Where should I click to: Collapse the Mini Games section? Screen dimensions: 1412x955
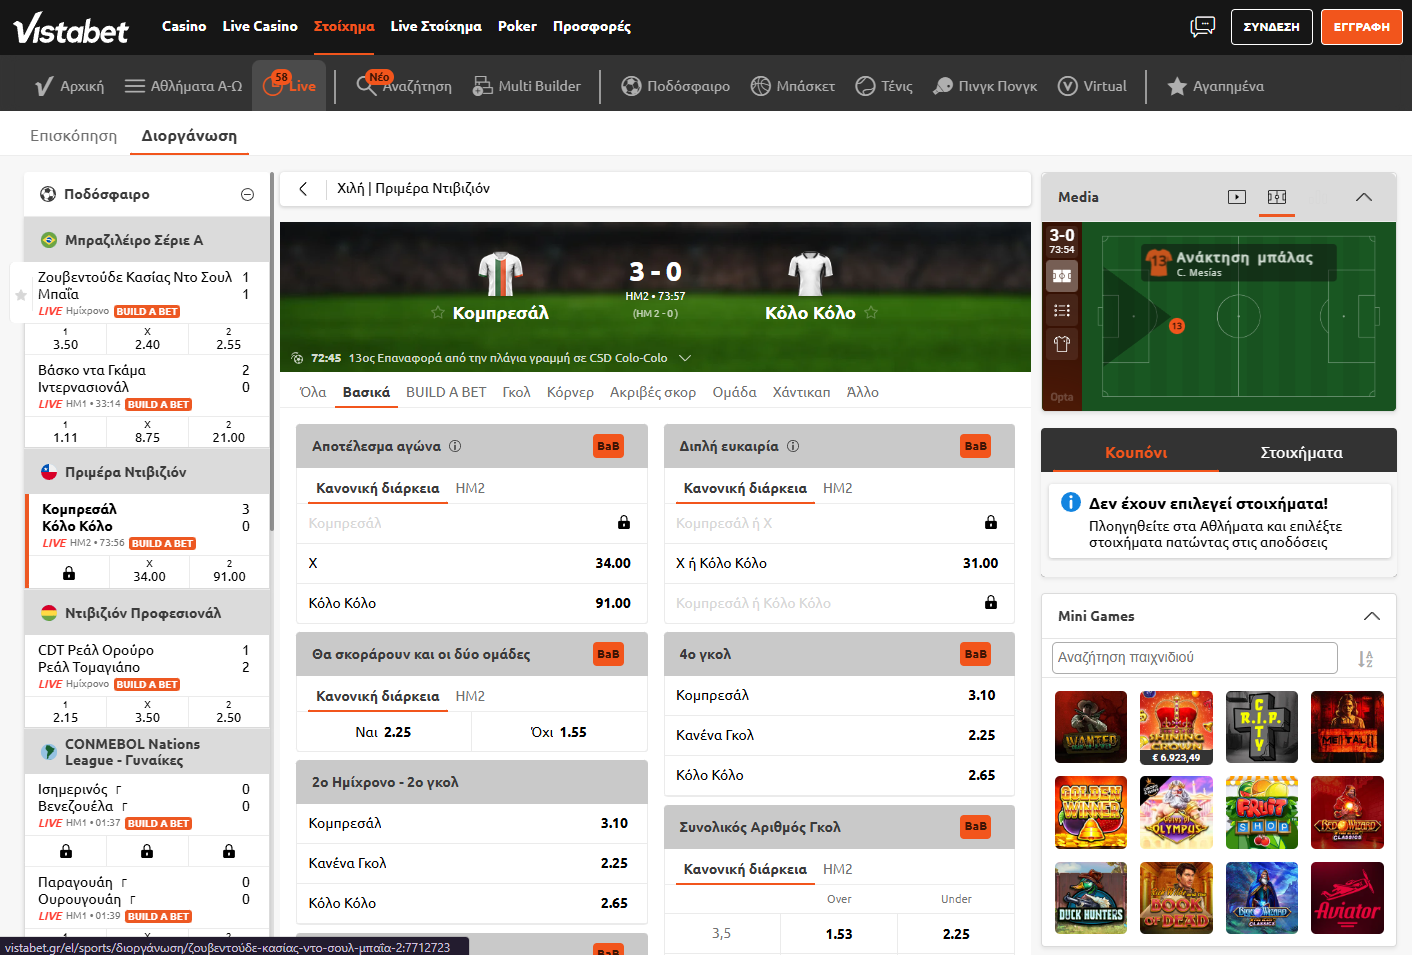point(1371,616)
